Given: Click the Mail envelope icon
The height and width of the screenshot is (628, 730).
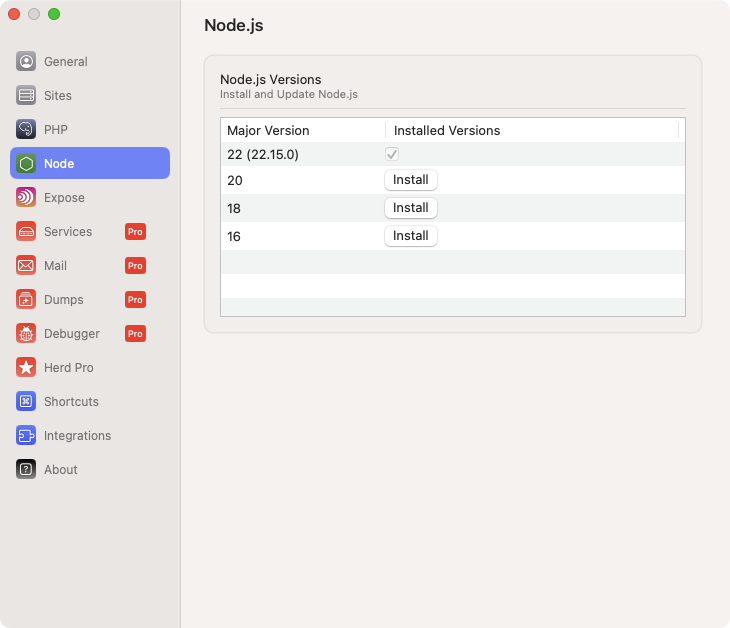Looking at the screenshot, I should (26, 266).
